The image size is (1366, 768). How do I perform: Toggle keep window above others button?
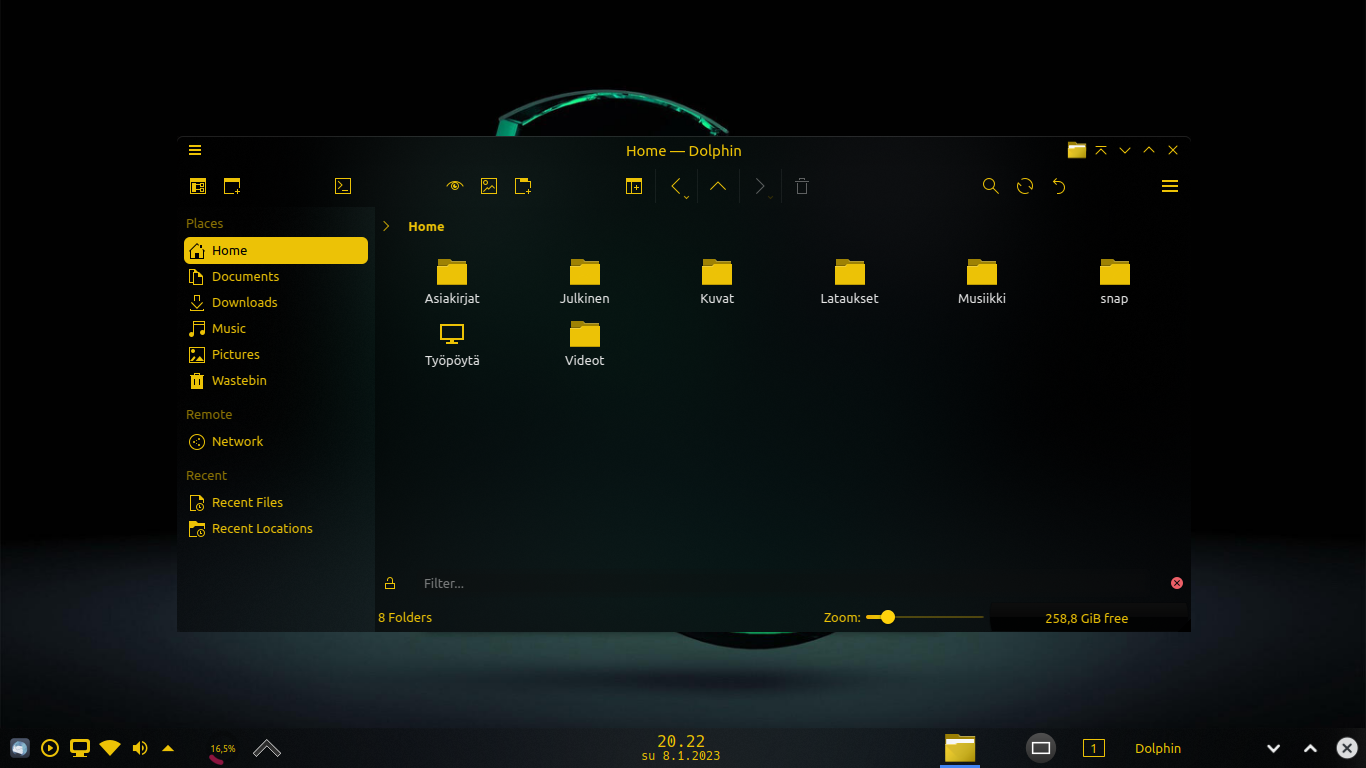tap(1101, 151)
